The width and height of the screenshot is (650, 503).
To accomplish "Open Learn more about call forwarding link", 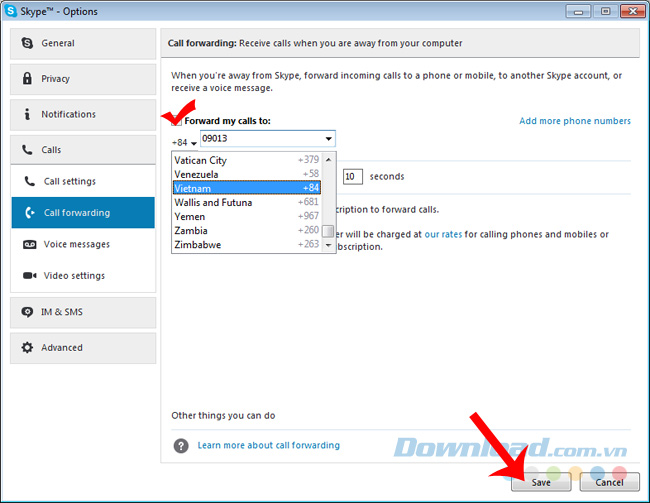I will 268,445.
